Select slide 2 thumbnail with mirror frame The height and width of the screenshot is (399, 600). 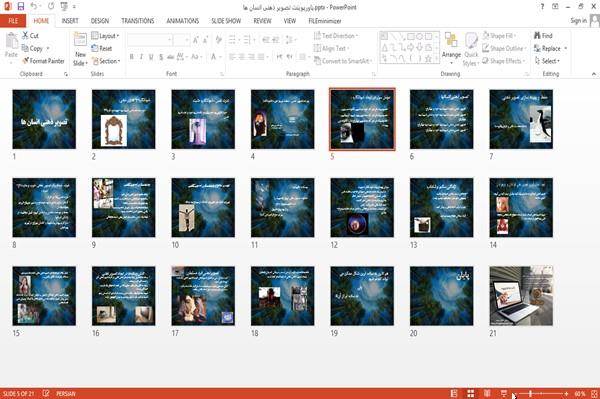coord(124,119)
